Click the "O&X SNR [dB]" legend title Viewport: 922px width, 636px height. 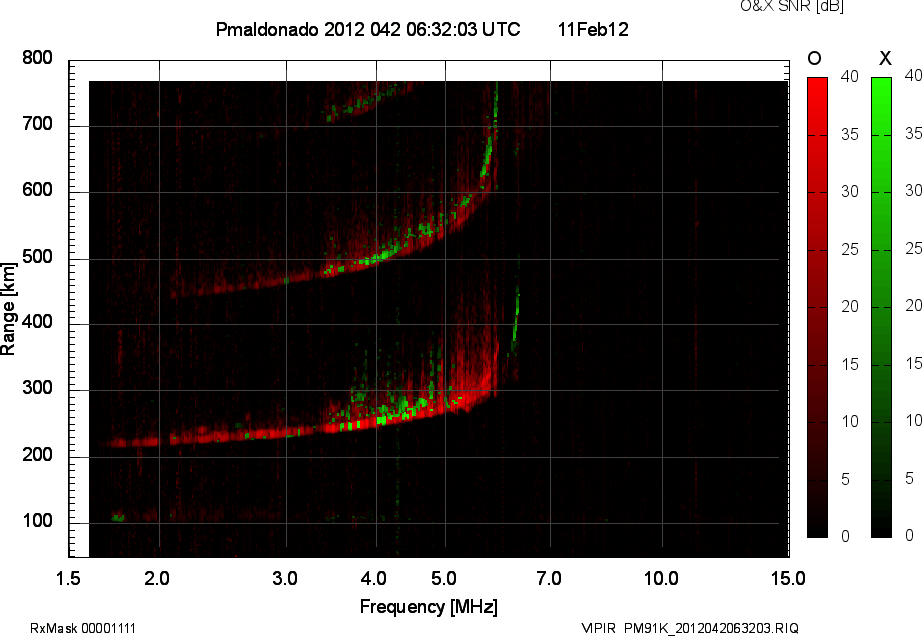pos(777,7)
